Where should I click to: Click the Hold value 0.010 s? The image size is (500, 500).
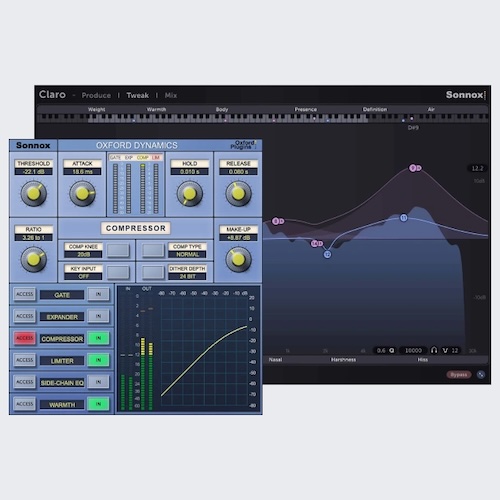[189, 172]
